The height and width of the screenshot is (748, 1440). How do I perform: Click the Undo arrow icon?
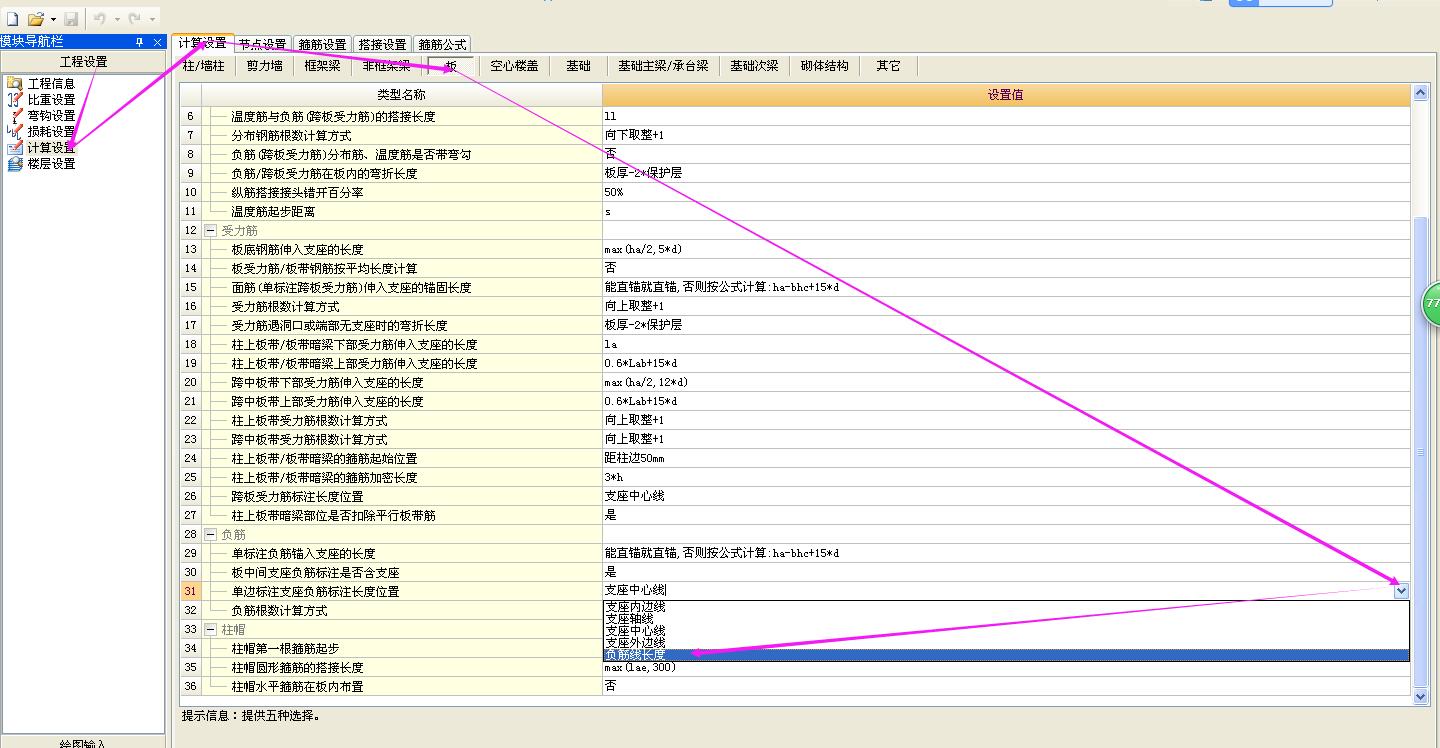tap(99, 19)
